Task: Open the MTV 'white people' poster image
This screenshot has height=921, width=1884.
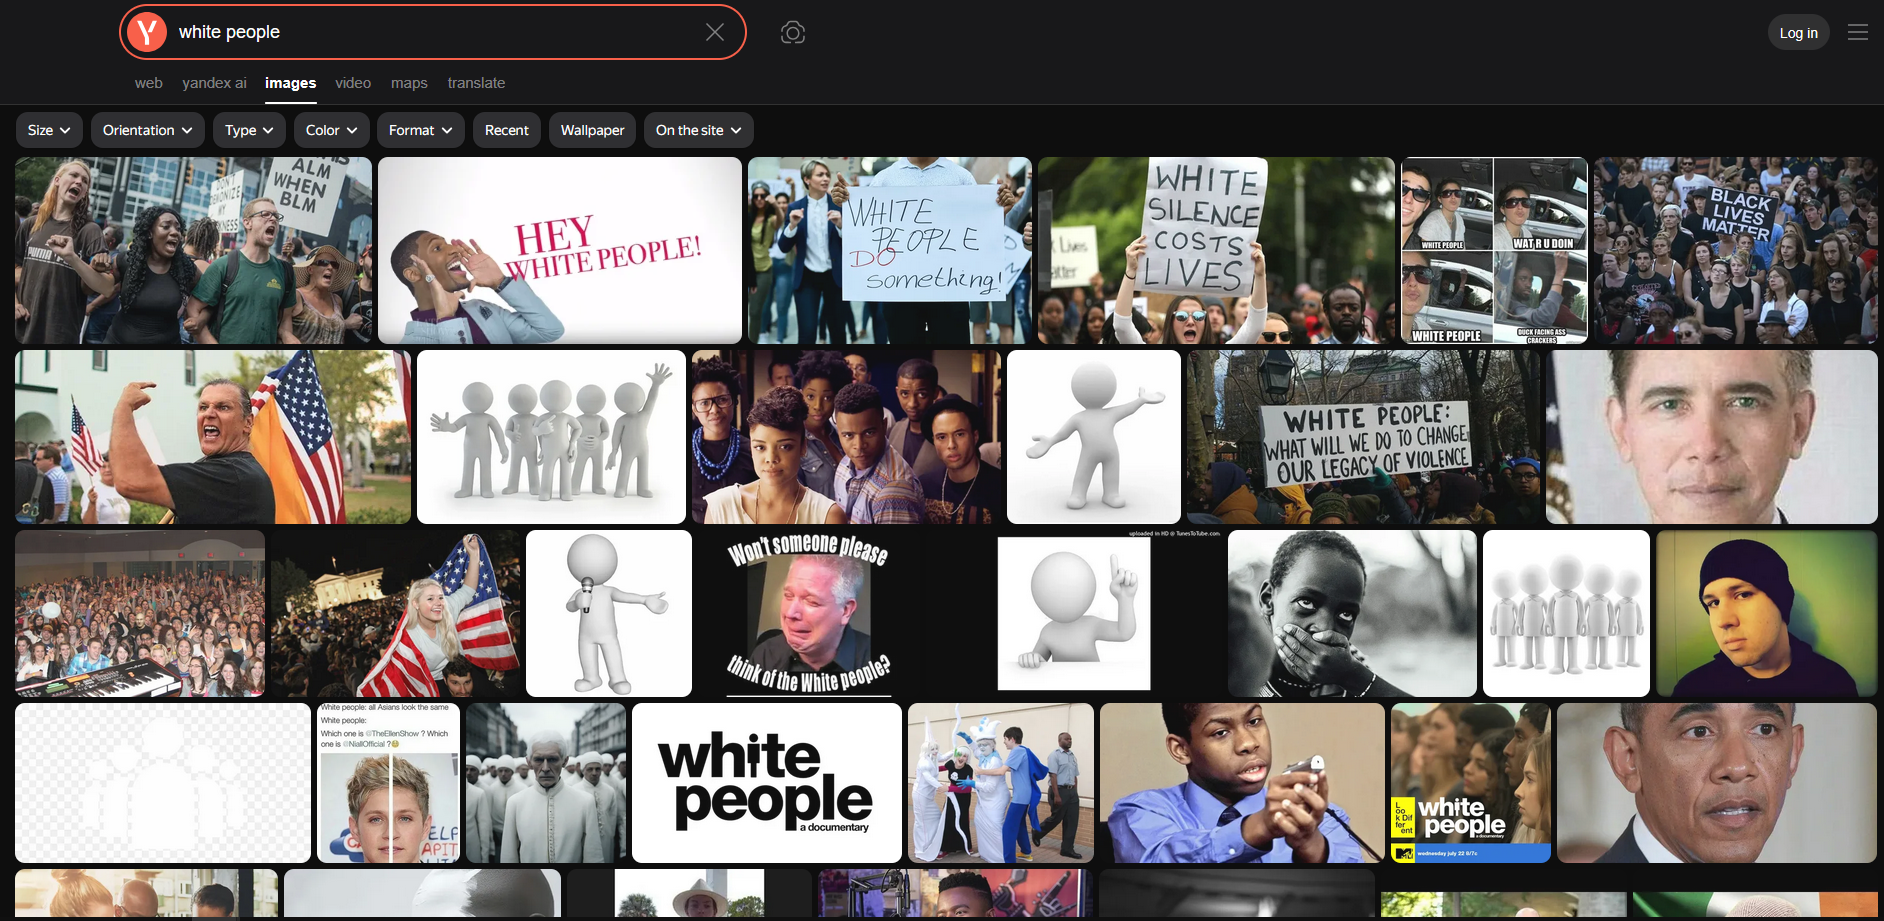Action: point(1471,783)
